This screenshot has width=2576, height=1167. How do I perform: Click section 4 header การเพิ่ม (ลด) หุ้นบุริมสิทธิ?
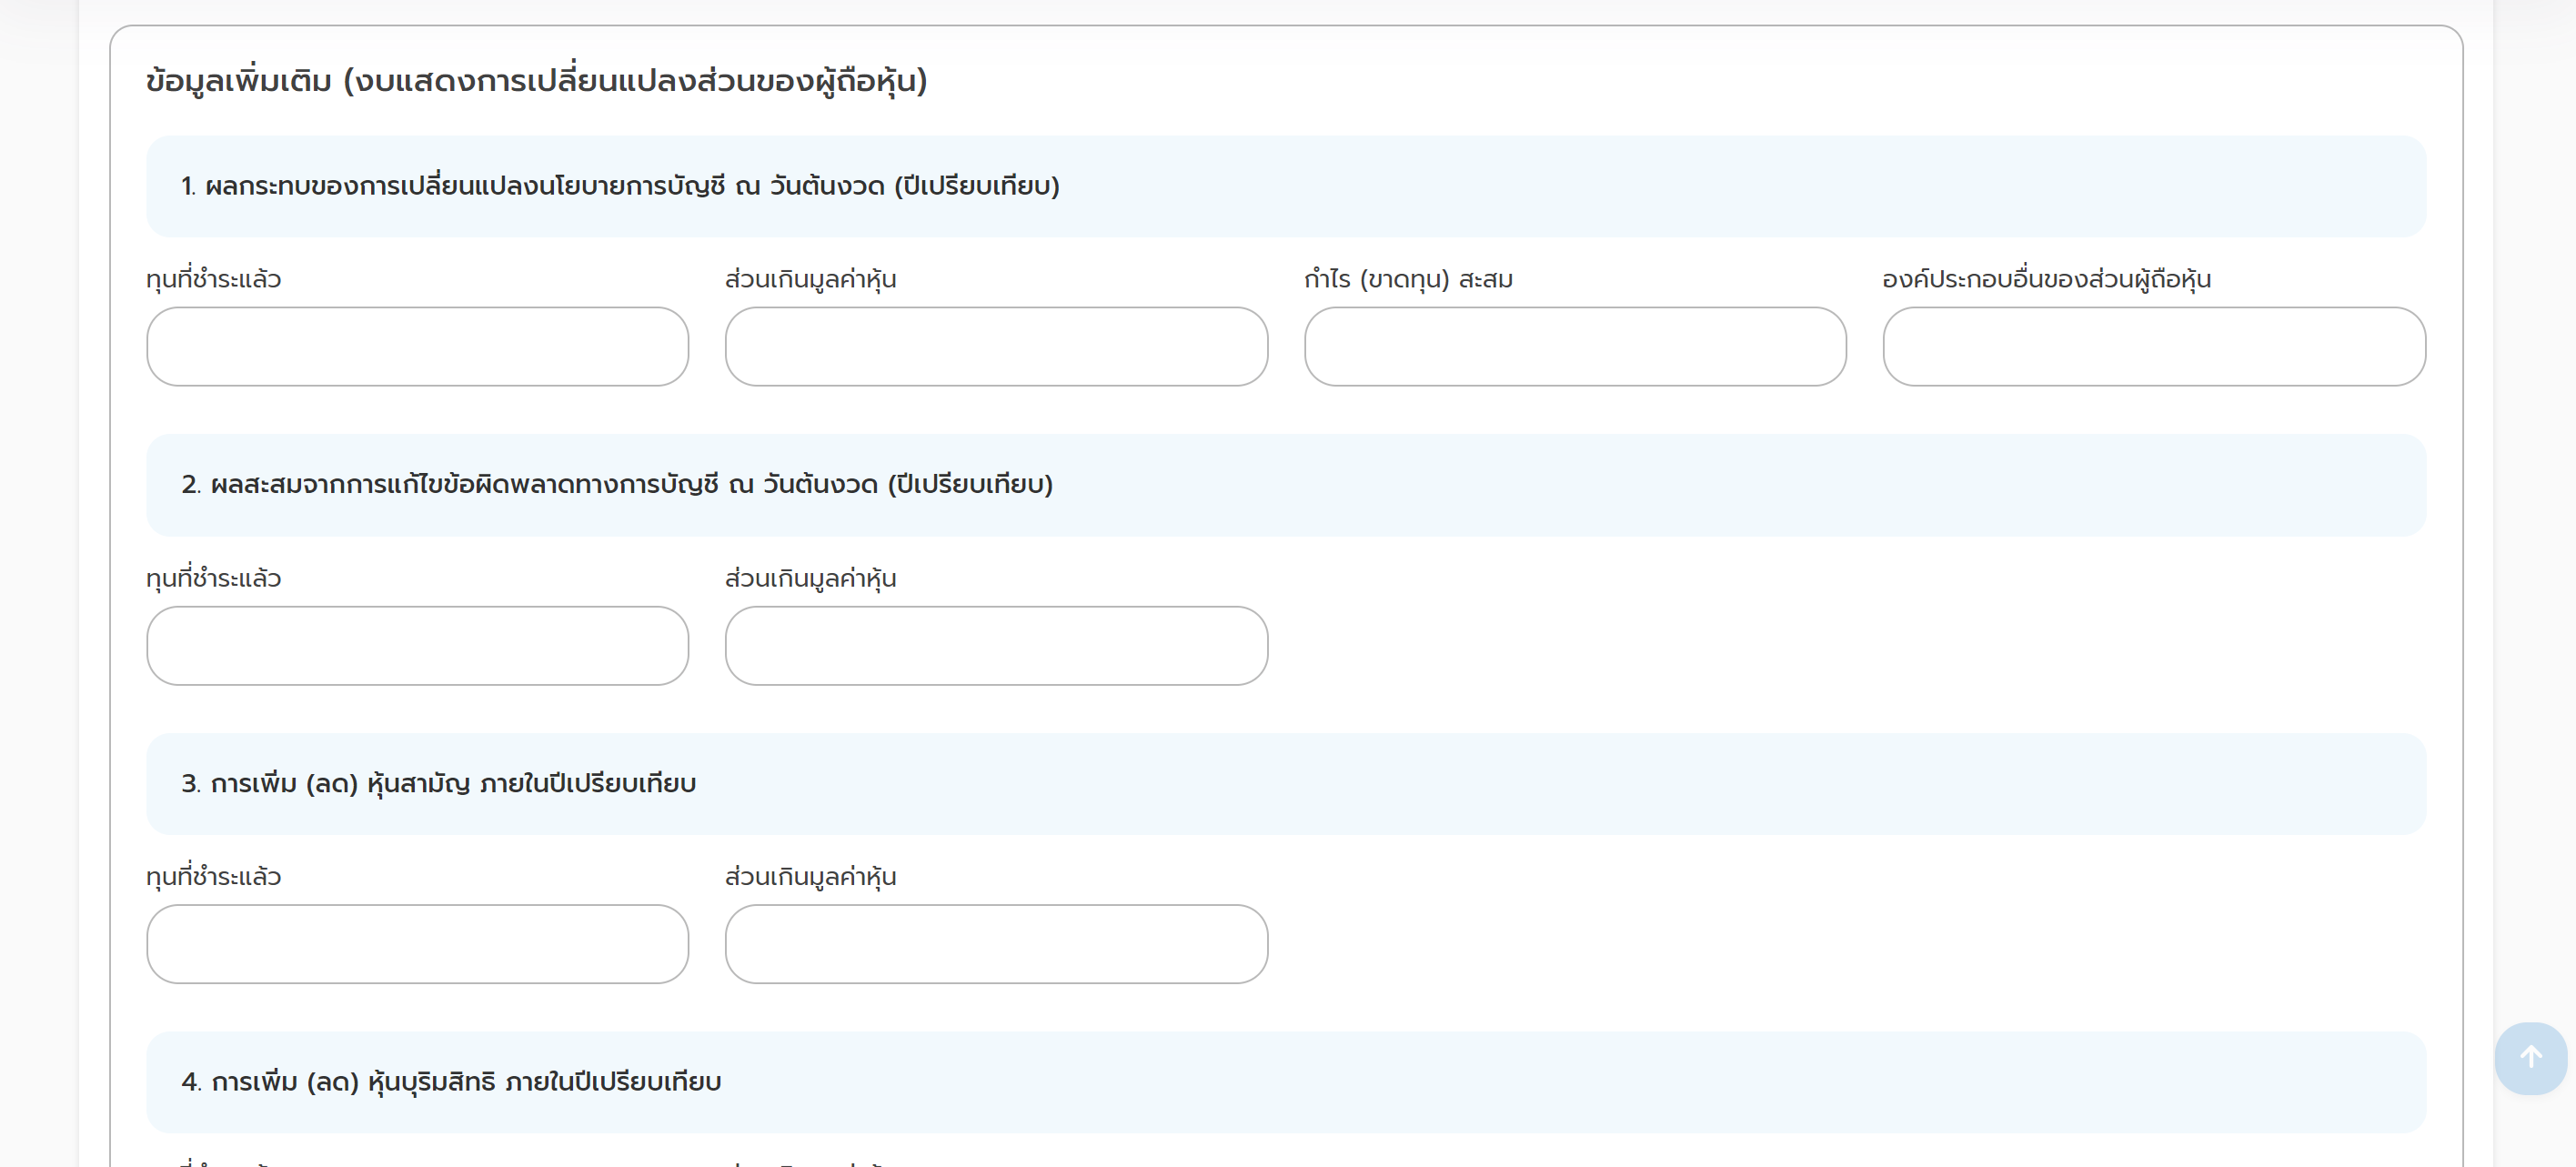click(451, 1081)
